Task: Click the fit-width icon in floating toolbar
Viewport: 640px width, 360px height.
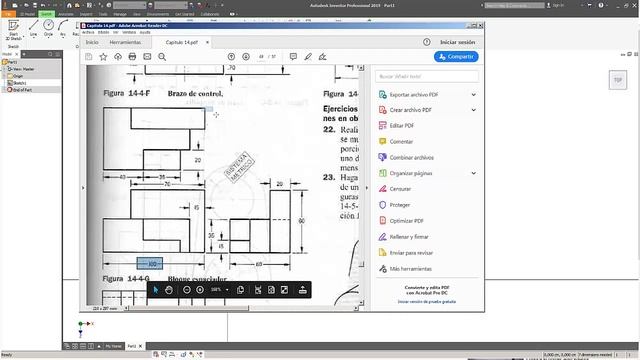Action: click(x=258, y=290)
